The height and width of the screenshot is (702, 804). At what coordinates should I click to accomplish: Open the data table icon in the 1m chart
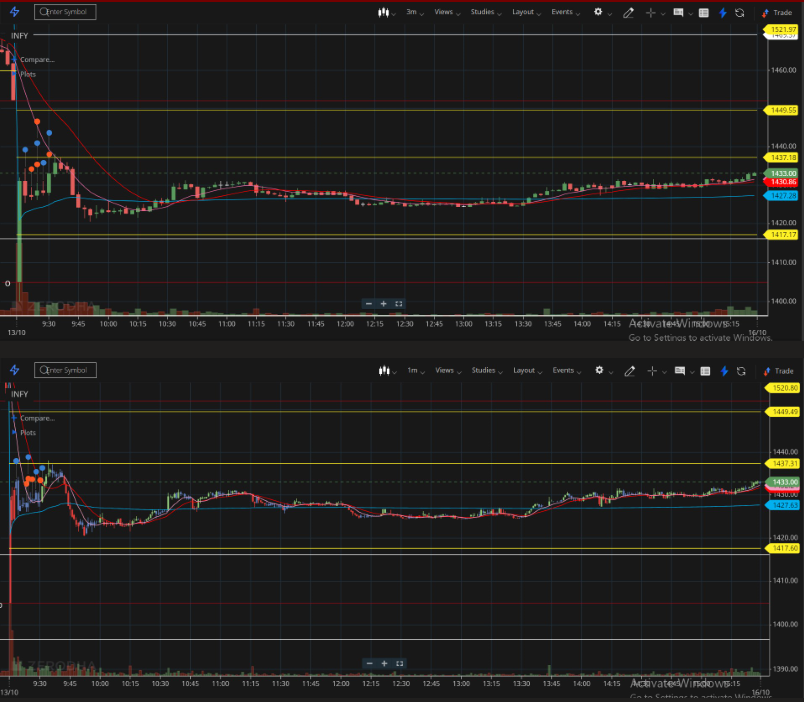coord(706,371)
